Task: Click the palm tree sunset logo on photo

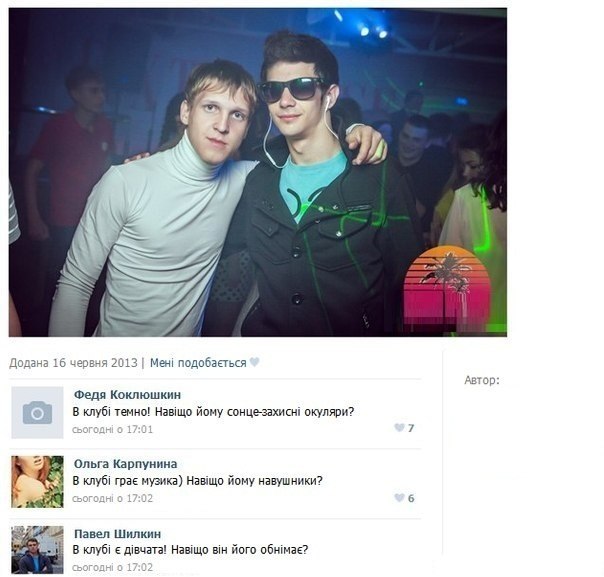Action: [447, 286]
